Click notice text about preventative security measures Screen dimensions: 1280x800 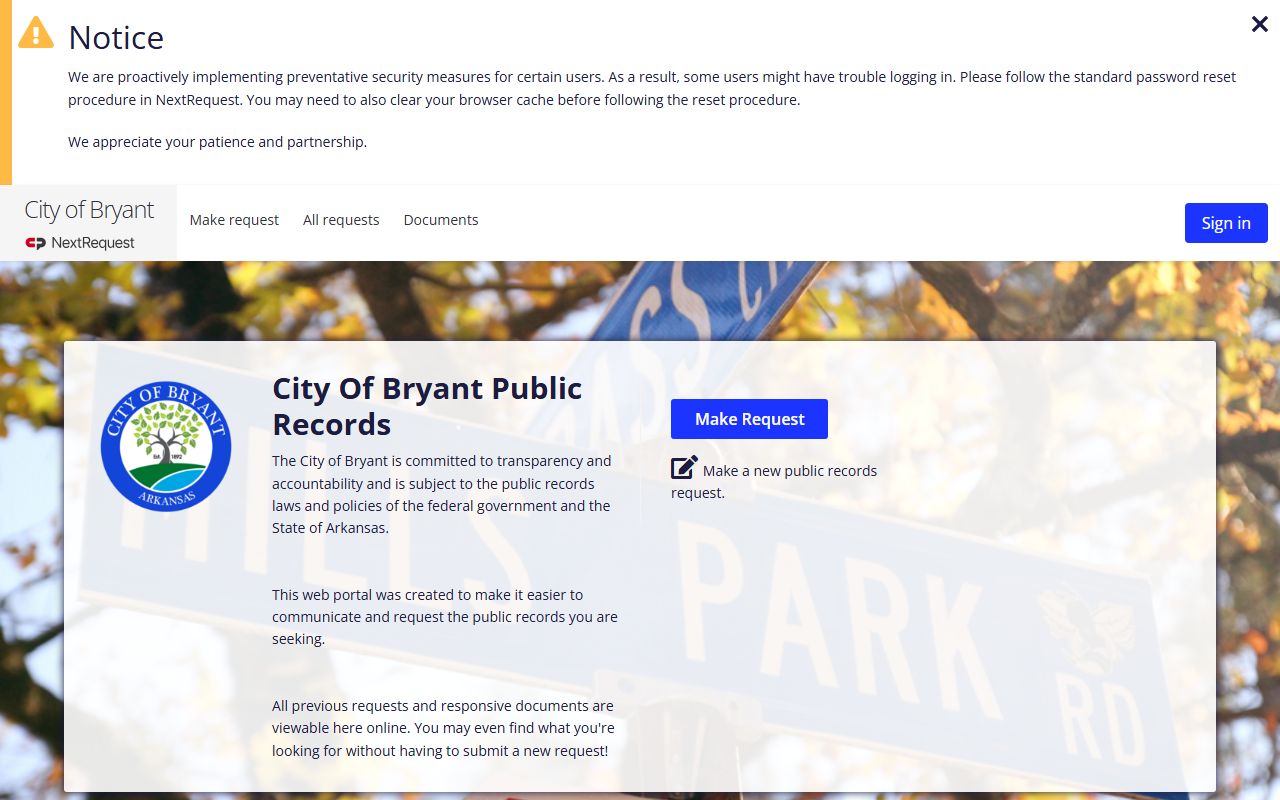click(x=652, y=88)
